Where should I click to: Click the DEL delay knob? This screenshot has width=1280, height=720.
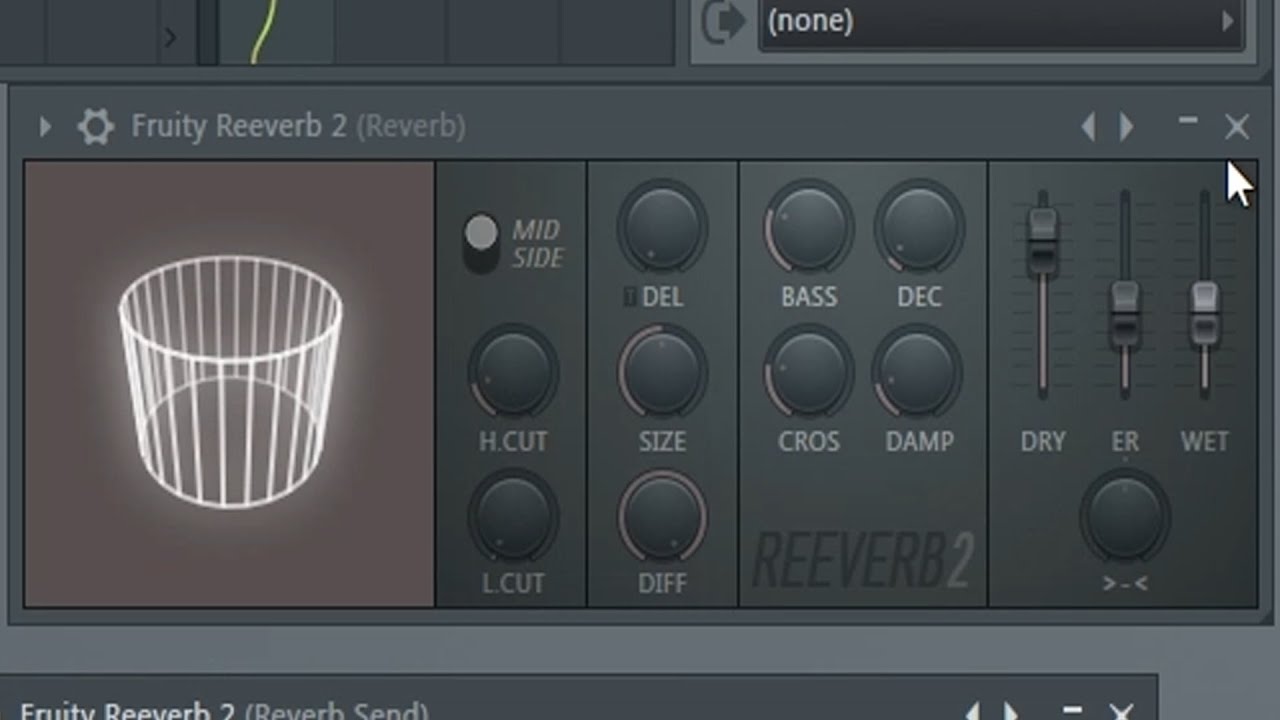662,226
